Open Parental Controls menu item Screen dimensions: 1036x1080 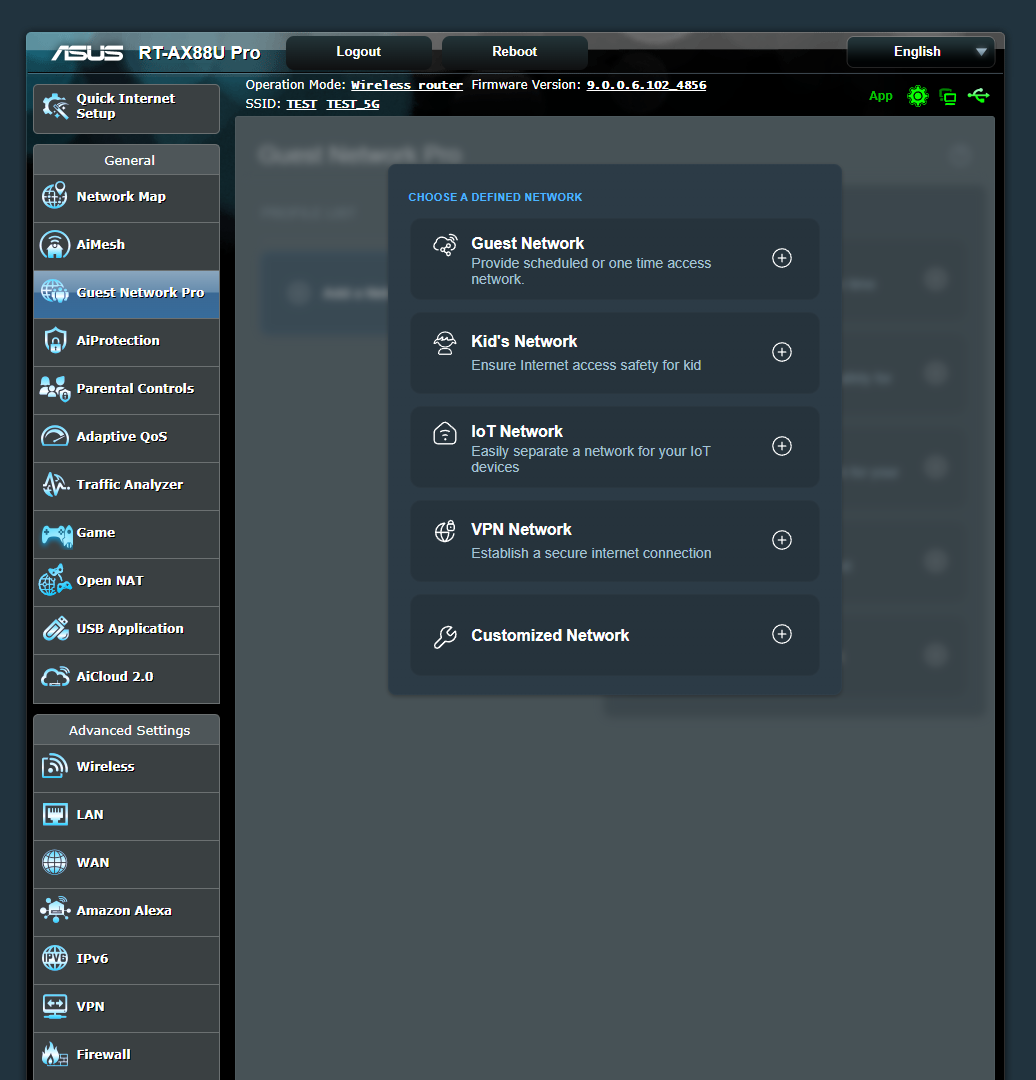(x=127, y=391)
